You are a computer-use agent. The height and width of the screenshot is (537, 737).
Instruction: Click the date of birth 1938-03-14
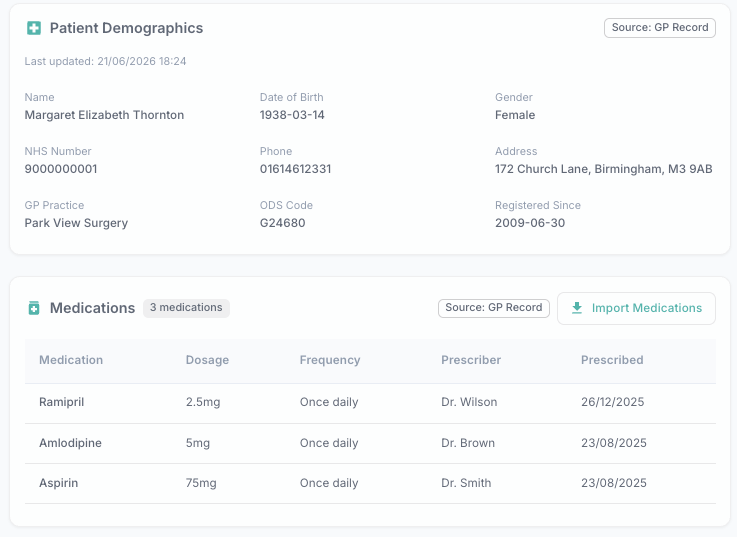click(x=292, y=115)
